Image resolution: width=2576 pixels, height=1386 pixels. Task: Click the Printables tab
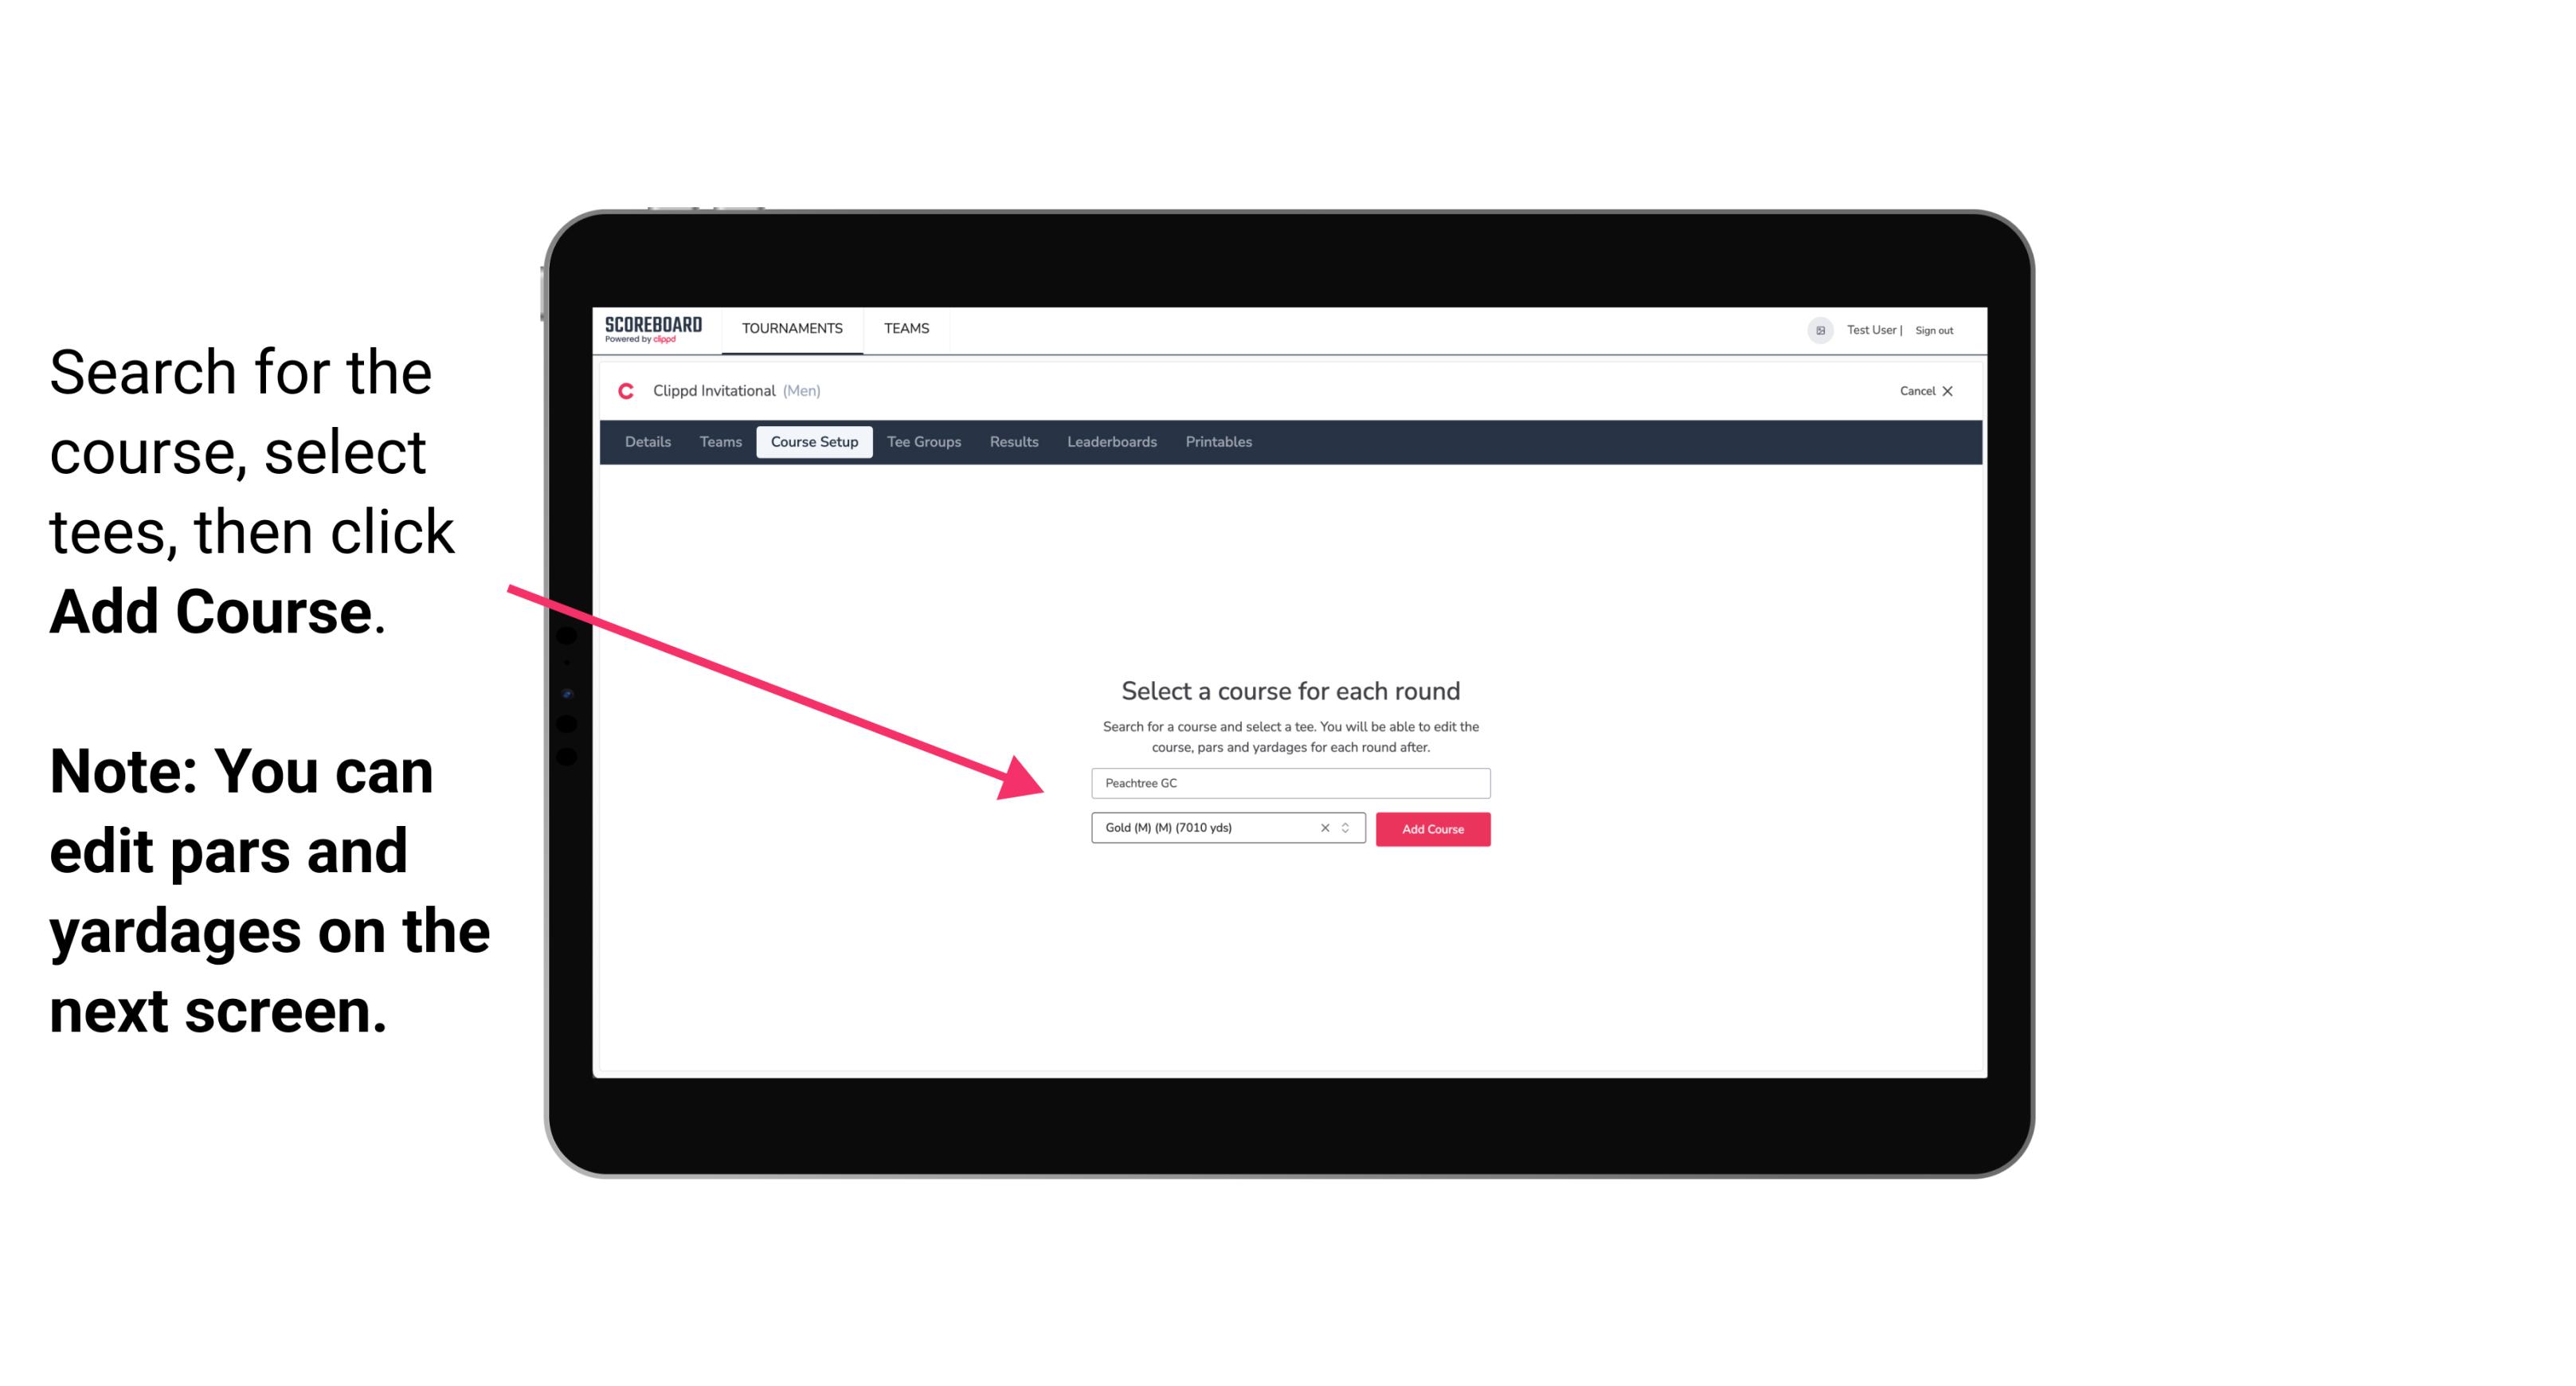1218,442
